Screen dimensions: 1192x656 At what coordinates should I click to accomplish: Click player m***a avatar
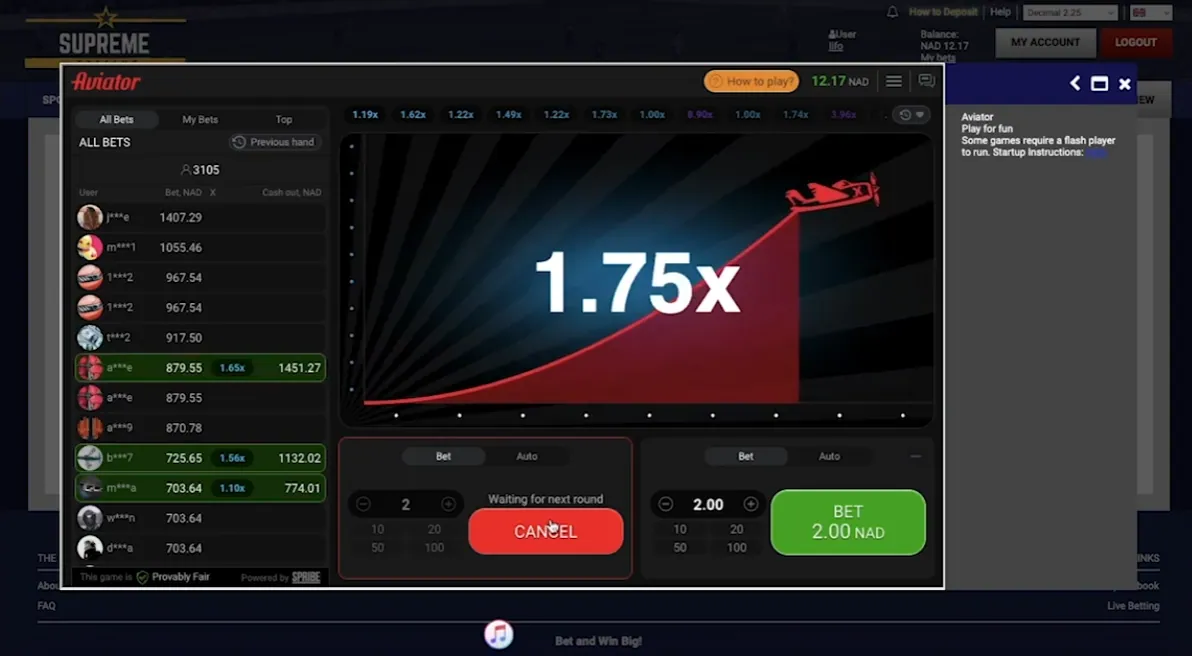(90, 488)
